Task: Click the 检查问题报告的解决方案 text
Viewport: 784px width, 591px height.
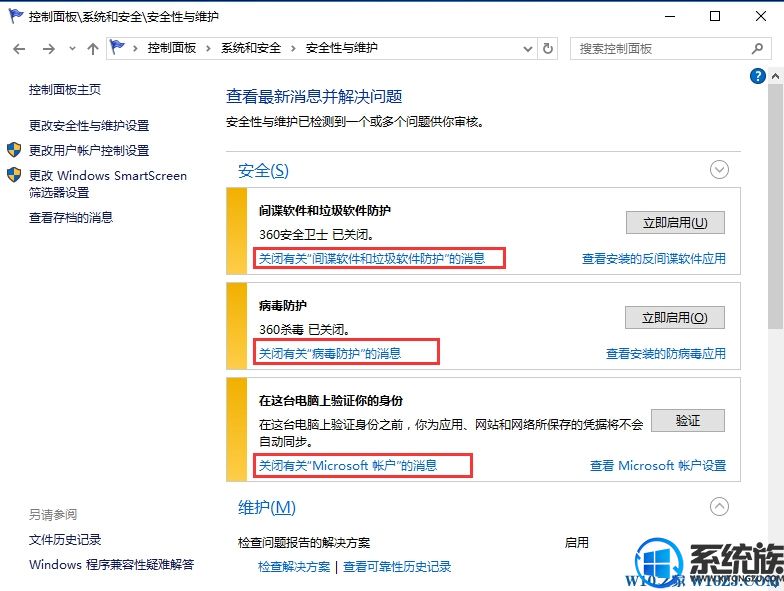Action: (304, 542)
